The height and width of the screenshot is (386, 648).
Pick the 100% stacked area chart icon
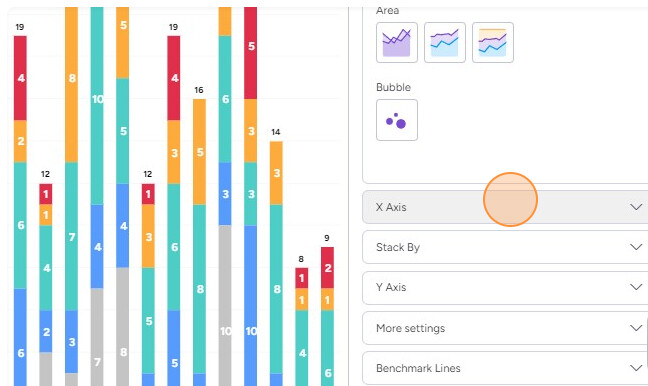click(x=493, y=43)
